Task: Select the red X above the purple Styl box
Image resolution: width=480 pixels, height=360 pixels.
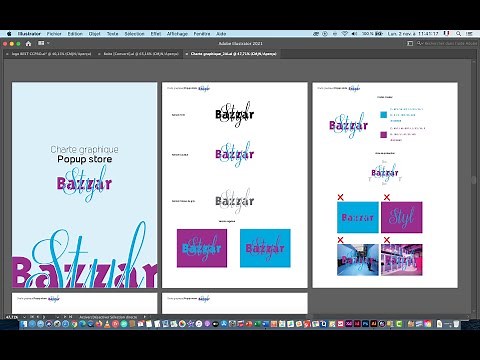Action: pyautogui.click(x=387, y=197)
